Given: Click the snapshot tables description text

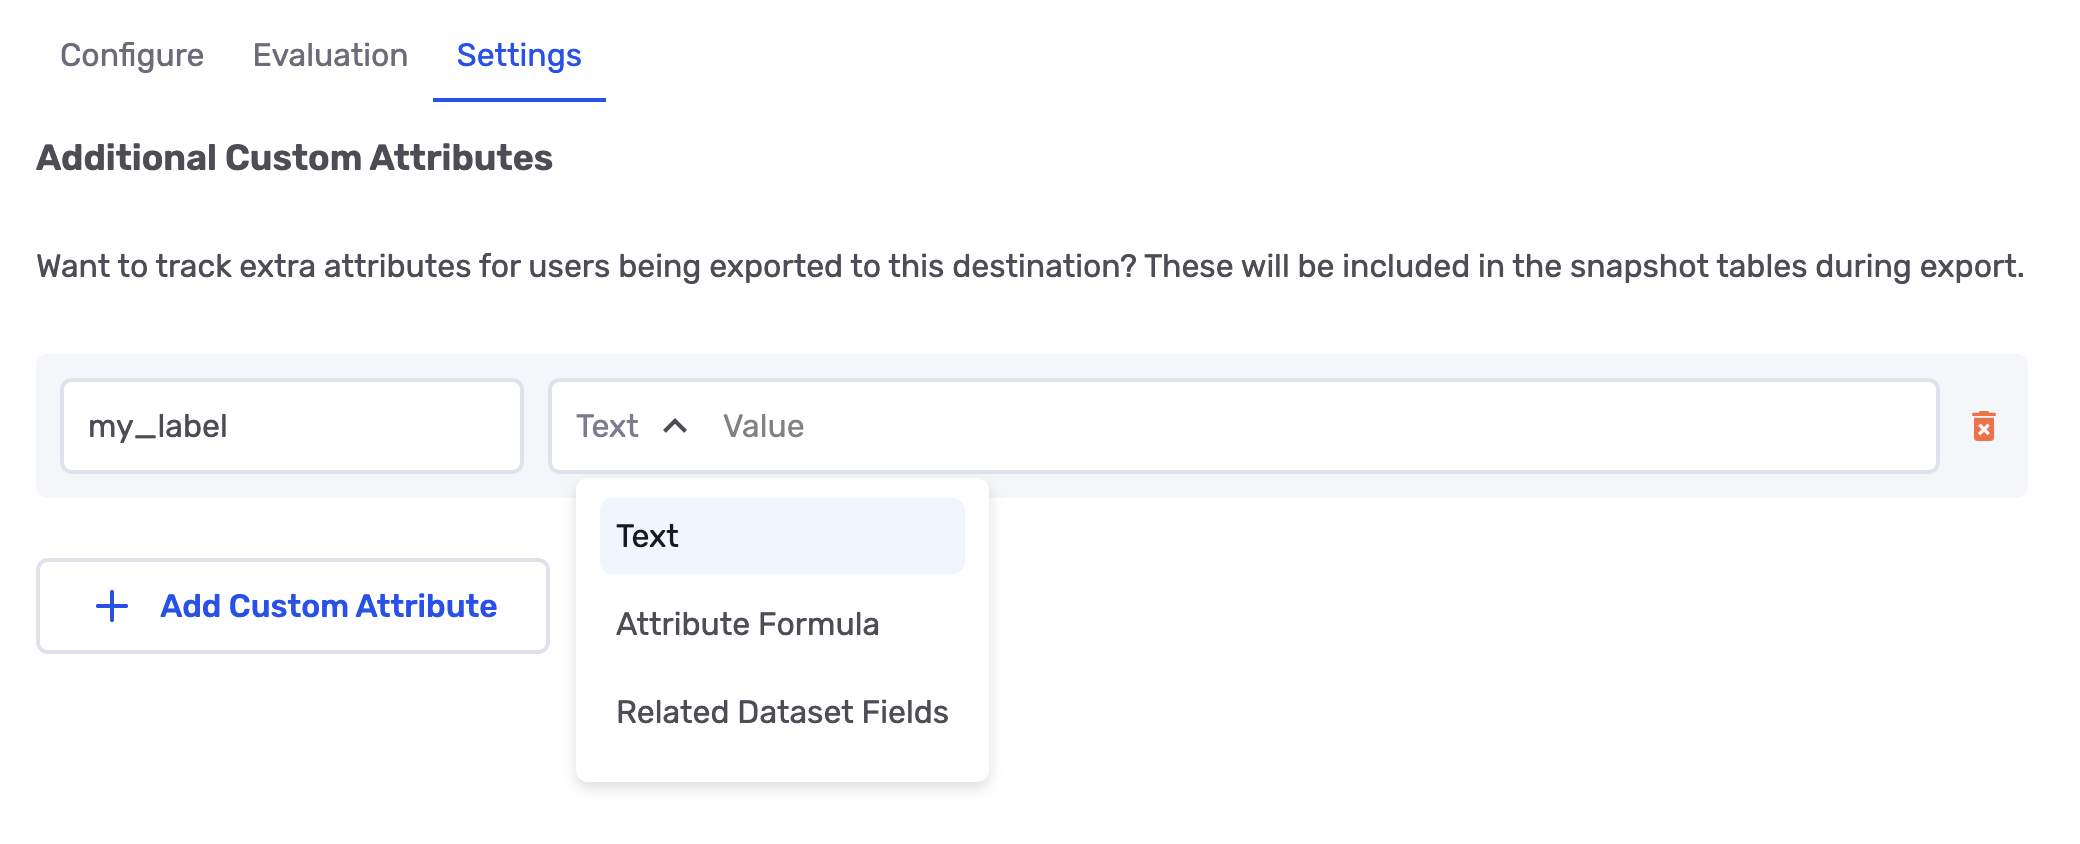Looking at the screenshot, I should [x=1030, y=266].
